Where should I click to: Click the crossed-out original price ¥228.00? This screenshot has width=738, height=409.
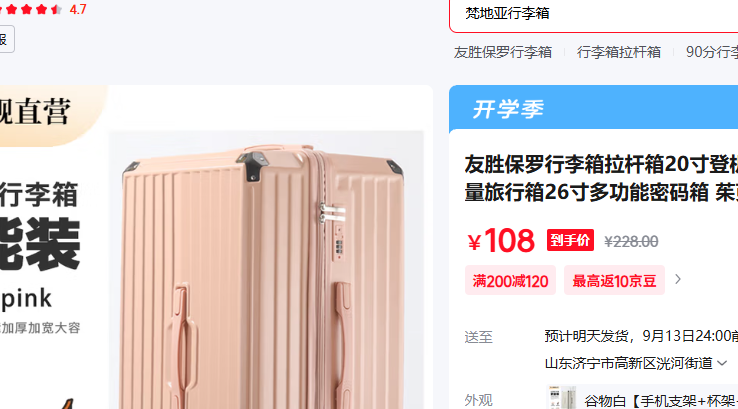[631, 241]
